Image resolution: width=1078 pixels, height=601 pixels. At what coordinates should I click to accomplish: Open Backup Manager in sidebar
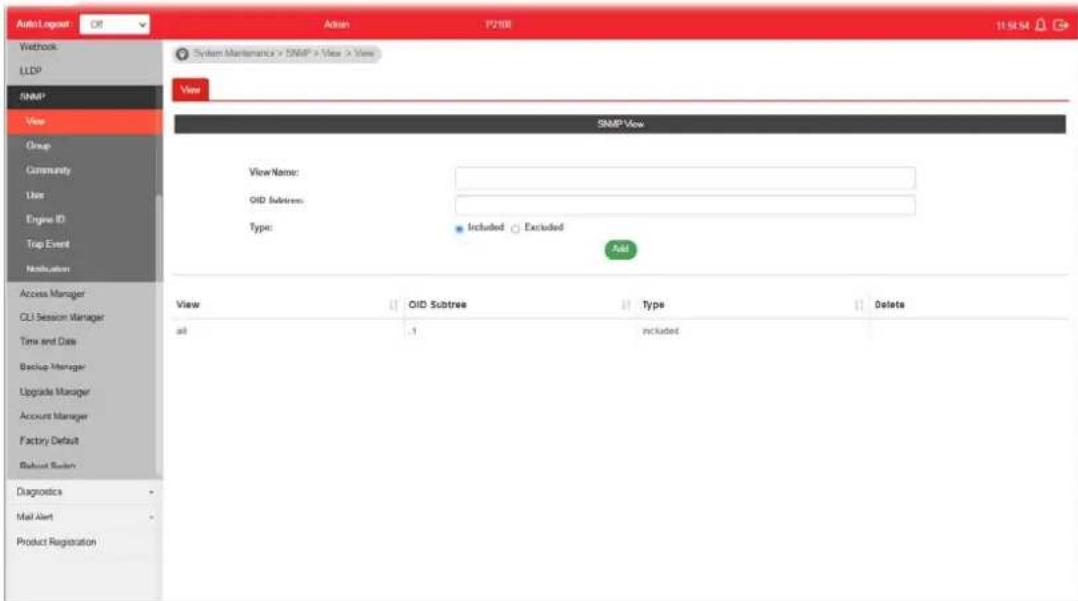(52, 367)
